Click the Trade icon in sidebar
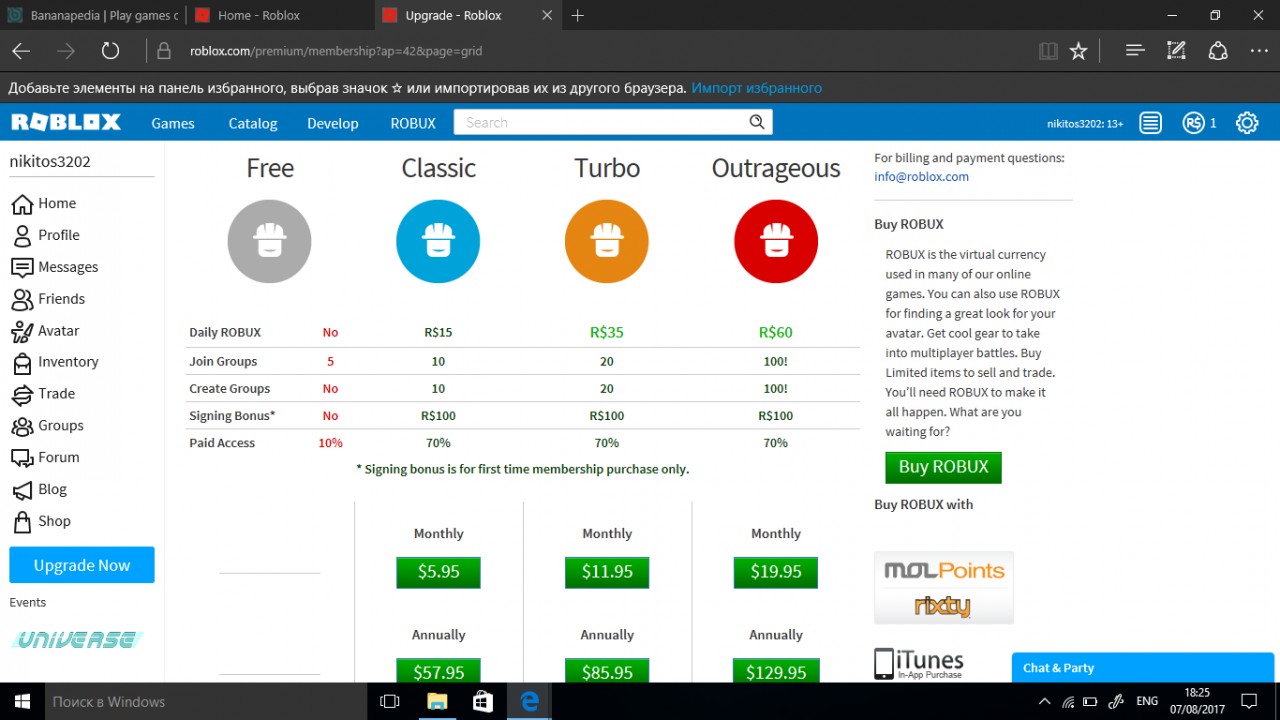This screenshot has width=1280, height=720. coord(22,394)
